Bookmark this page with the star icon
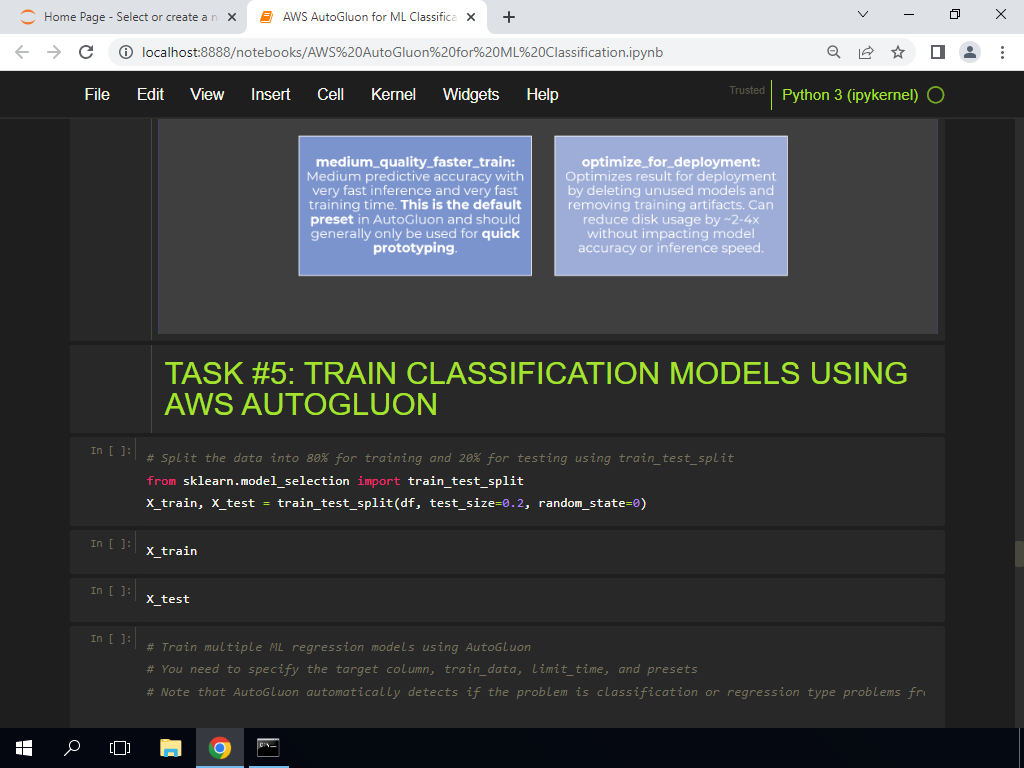This screenshot has height=768, width=1024. (x=898, y=52)
